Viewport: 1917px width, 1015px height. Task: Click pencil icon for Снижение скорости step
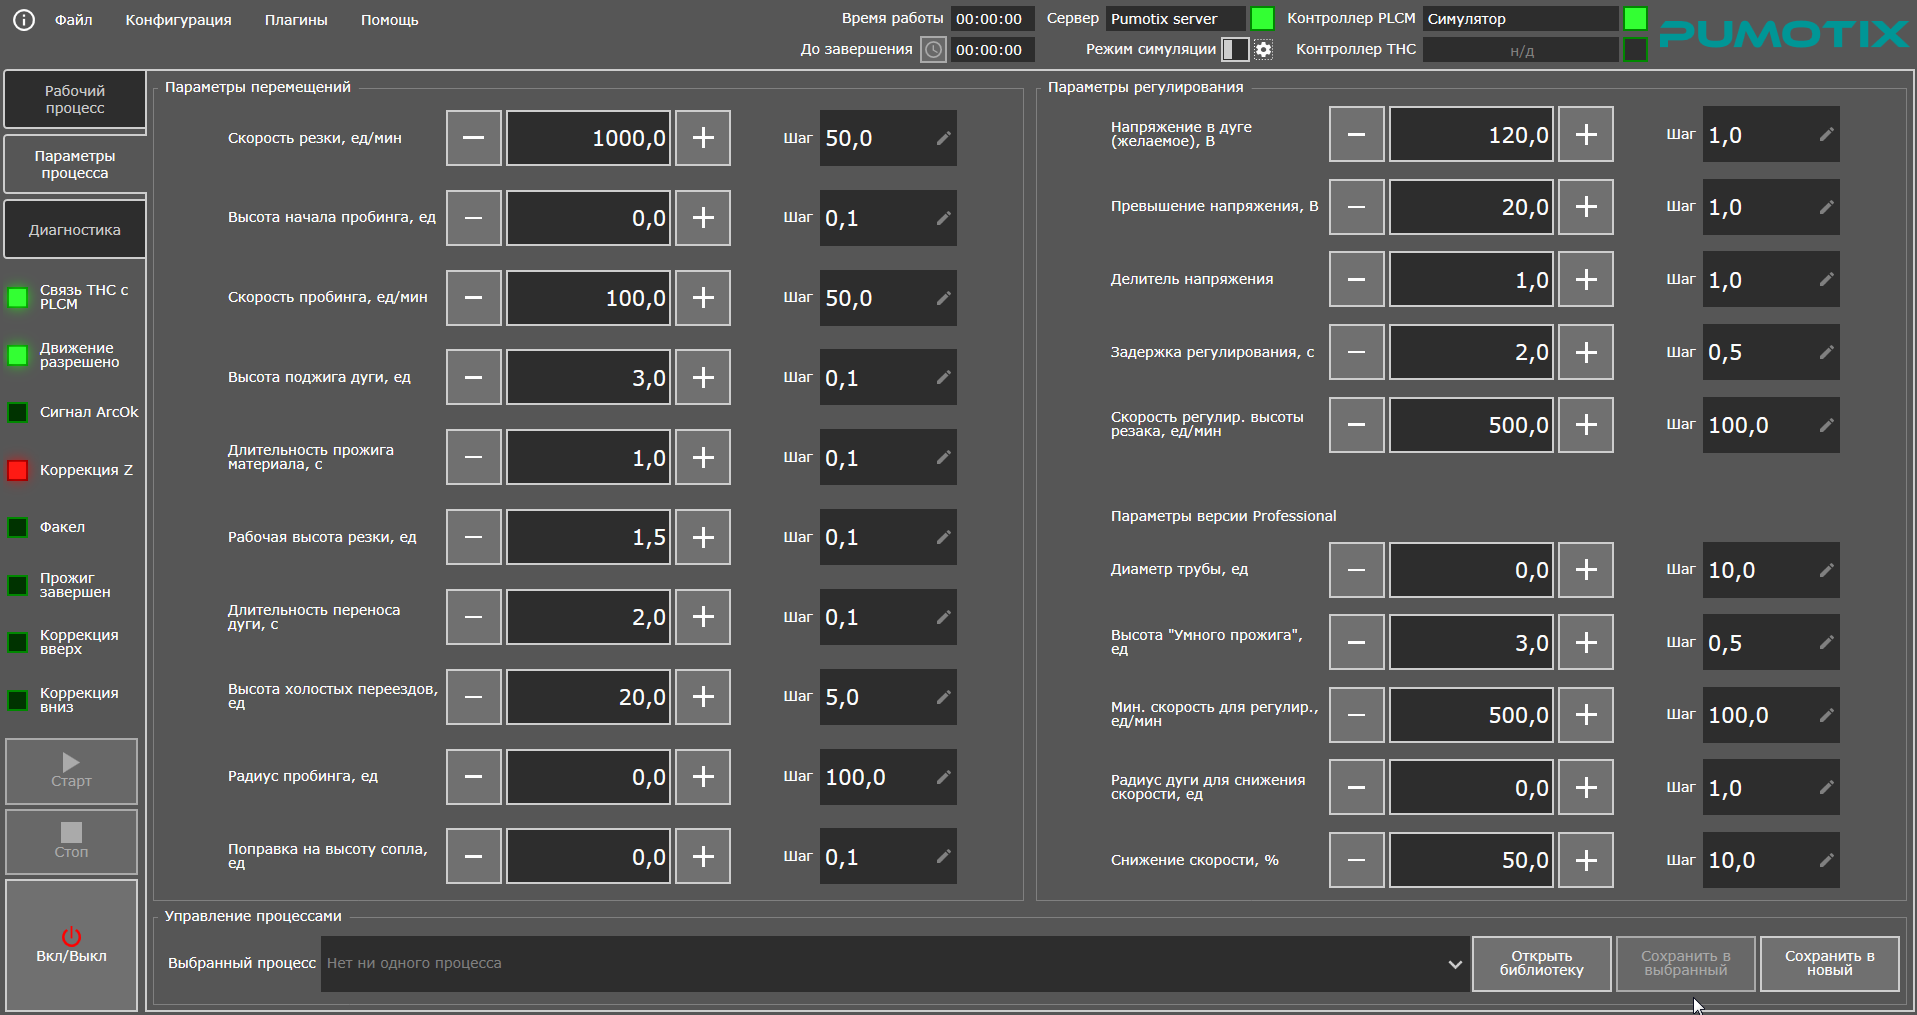[x=1826, y=860]
